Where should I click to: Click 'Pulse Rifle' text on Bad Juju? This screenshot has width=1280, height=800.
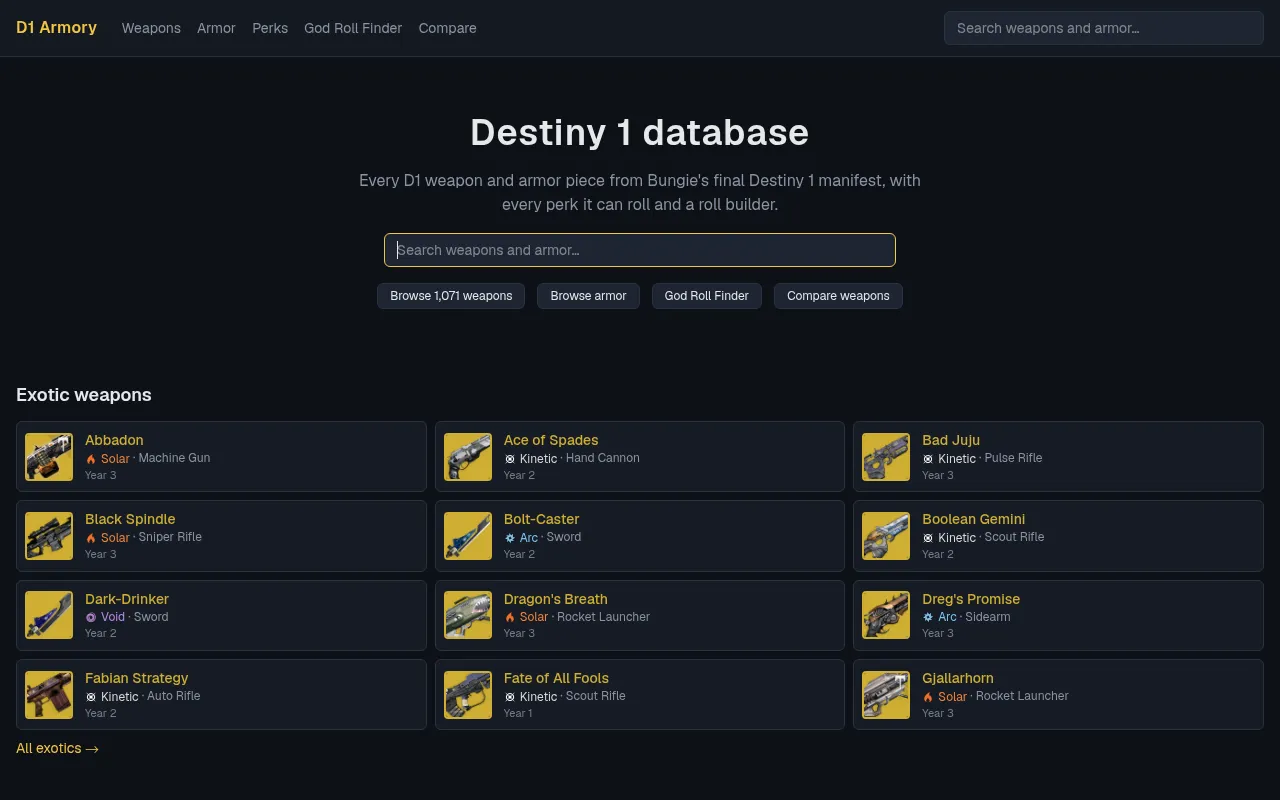(x=1013, y=458)
